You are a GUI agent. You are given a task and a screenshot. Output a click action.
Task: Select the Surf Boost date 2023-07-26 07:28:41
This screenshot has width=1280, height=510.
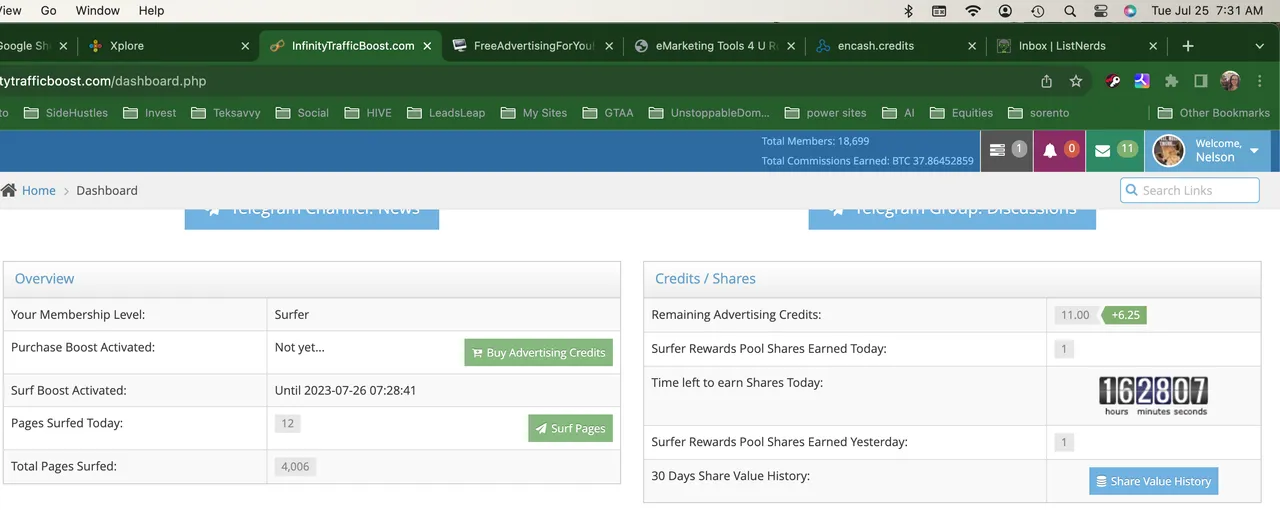point(345,391)
